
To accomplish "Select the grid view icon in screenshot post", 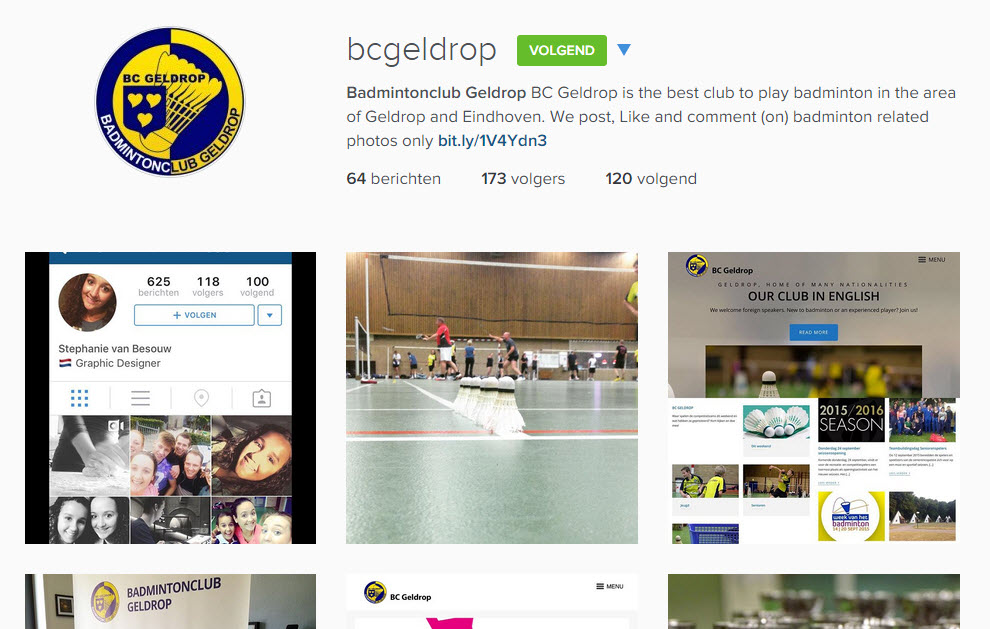I will pos(80,398).
